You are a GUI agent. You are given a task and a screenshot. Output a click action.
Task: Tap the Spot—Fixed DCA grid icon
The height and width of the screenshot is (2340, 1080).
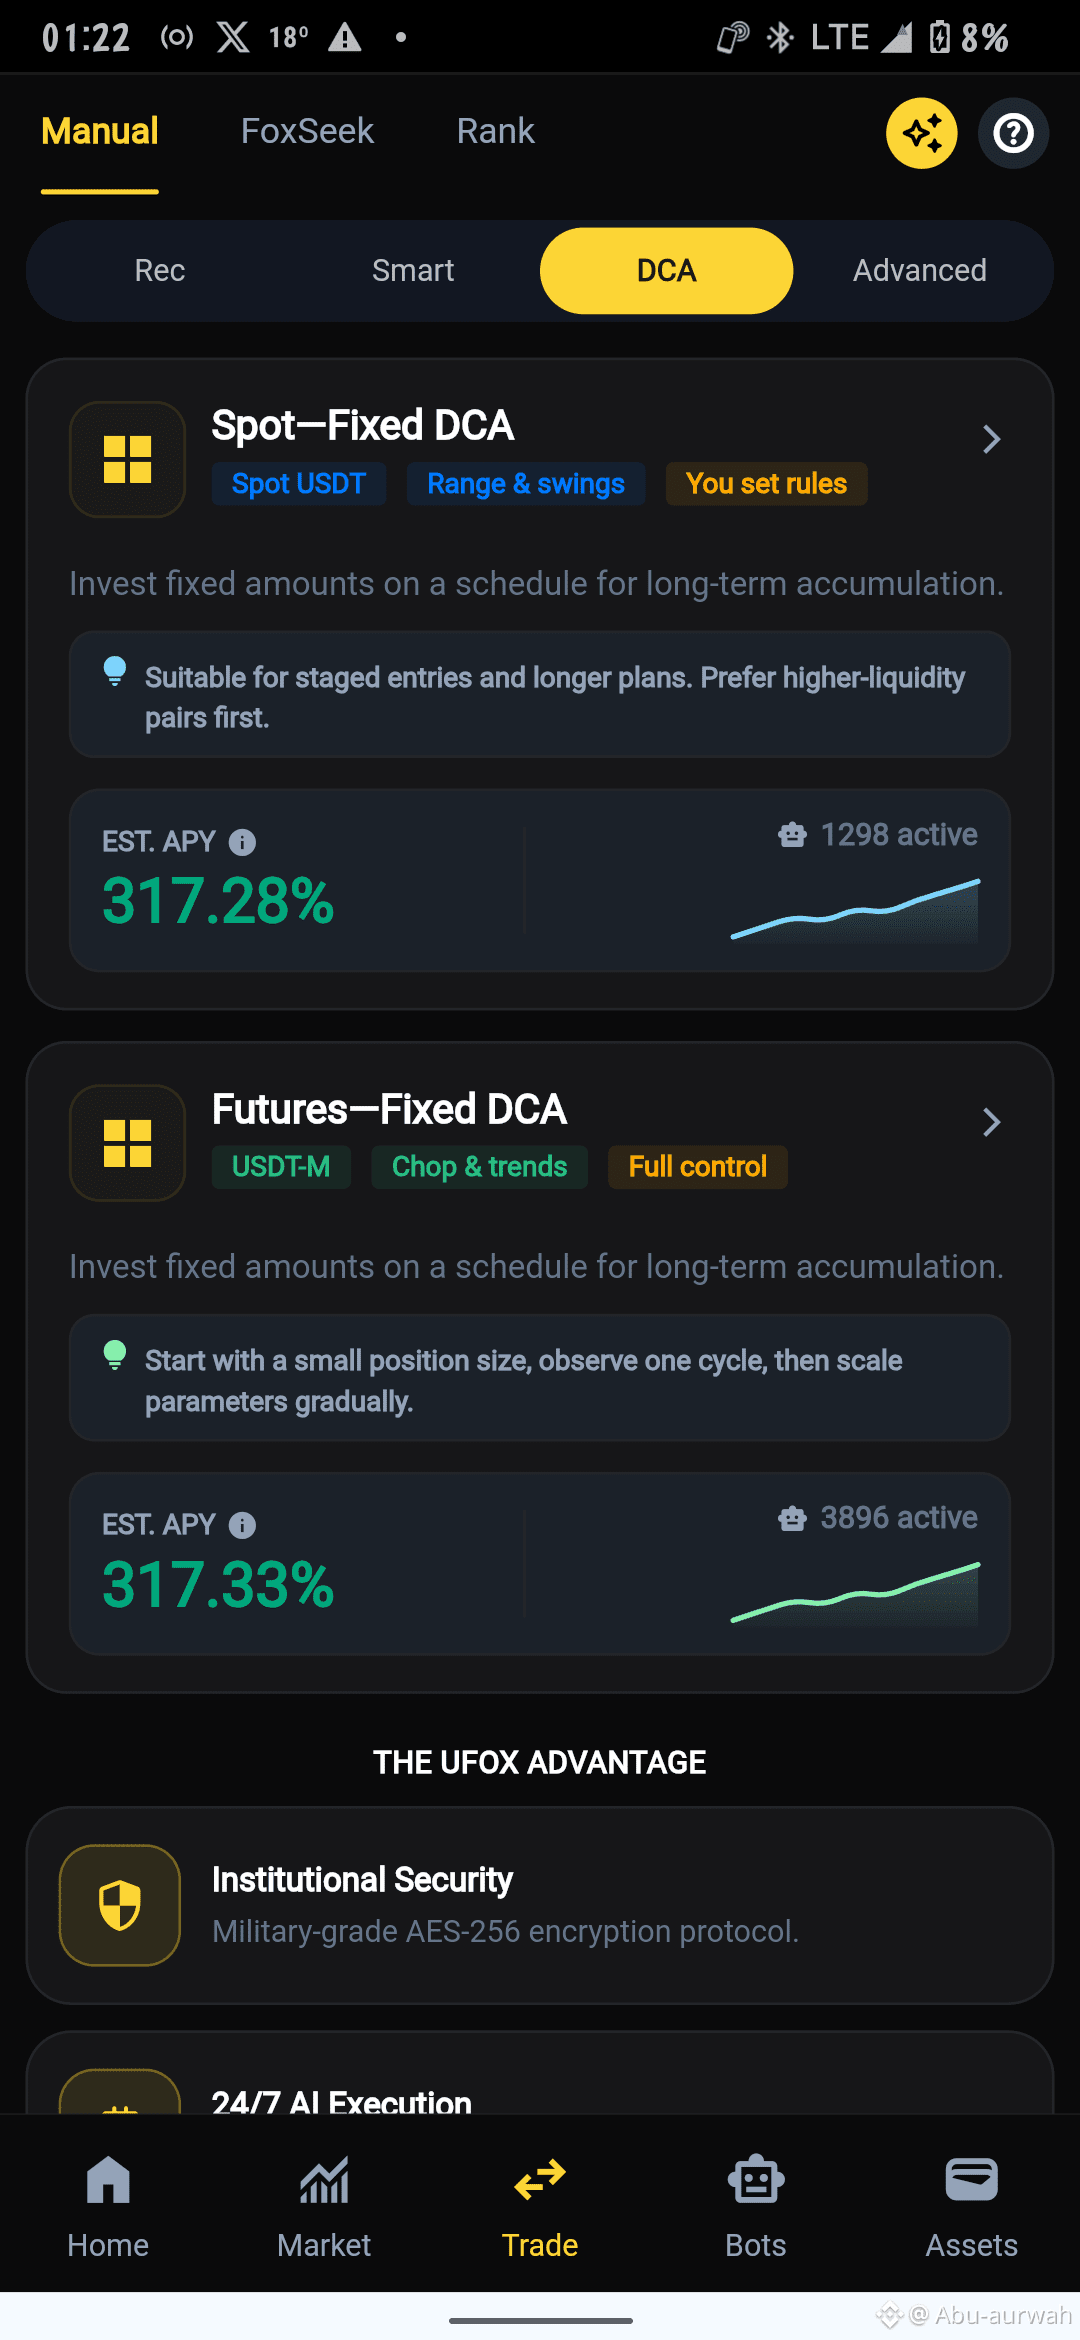coord(127,459)
